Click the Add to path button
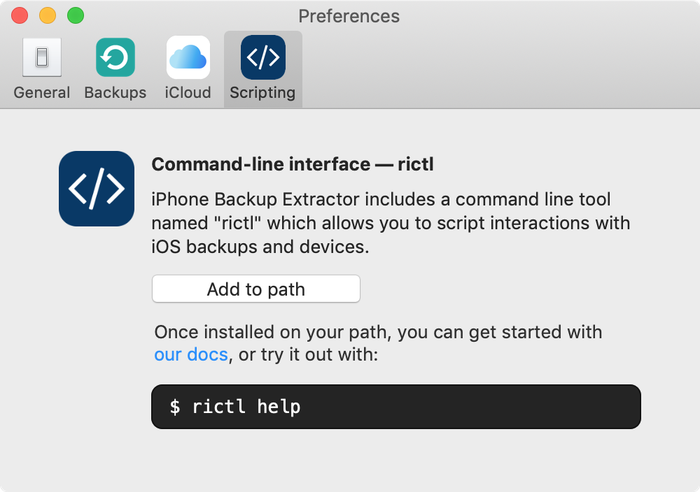Image resolution: width=700 pixels, height=492 pixels. click(256, 289)
